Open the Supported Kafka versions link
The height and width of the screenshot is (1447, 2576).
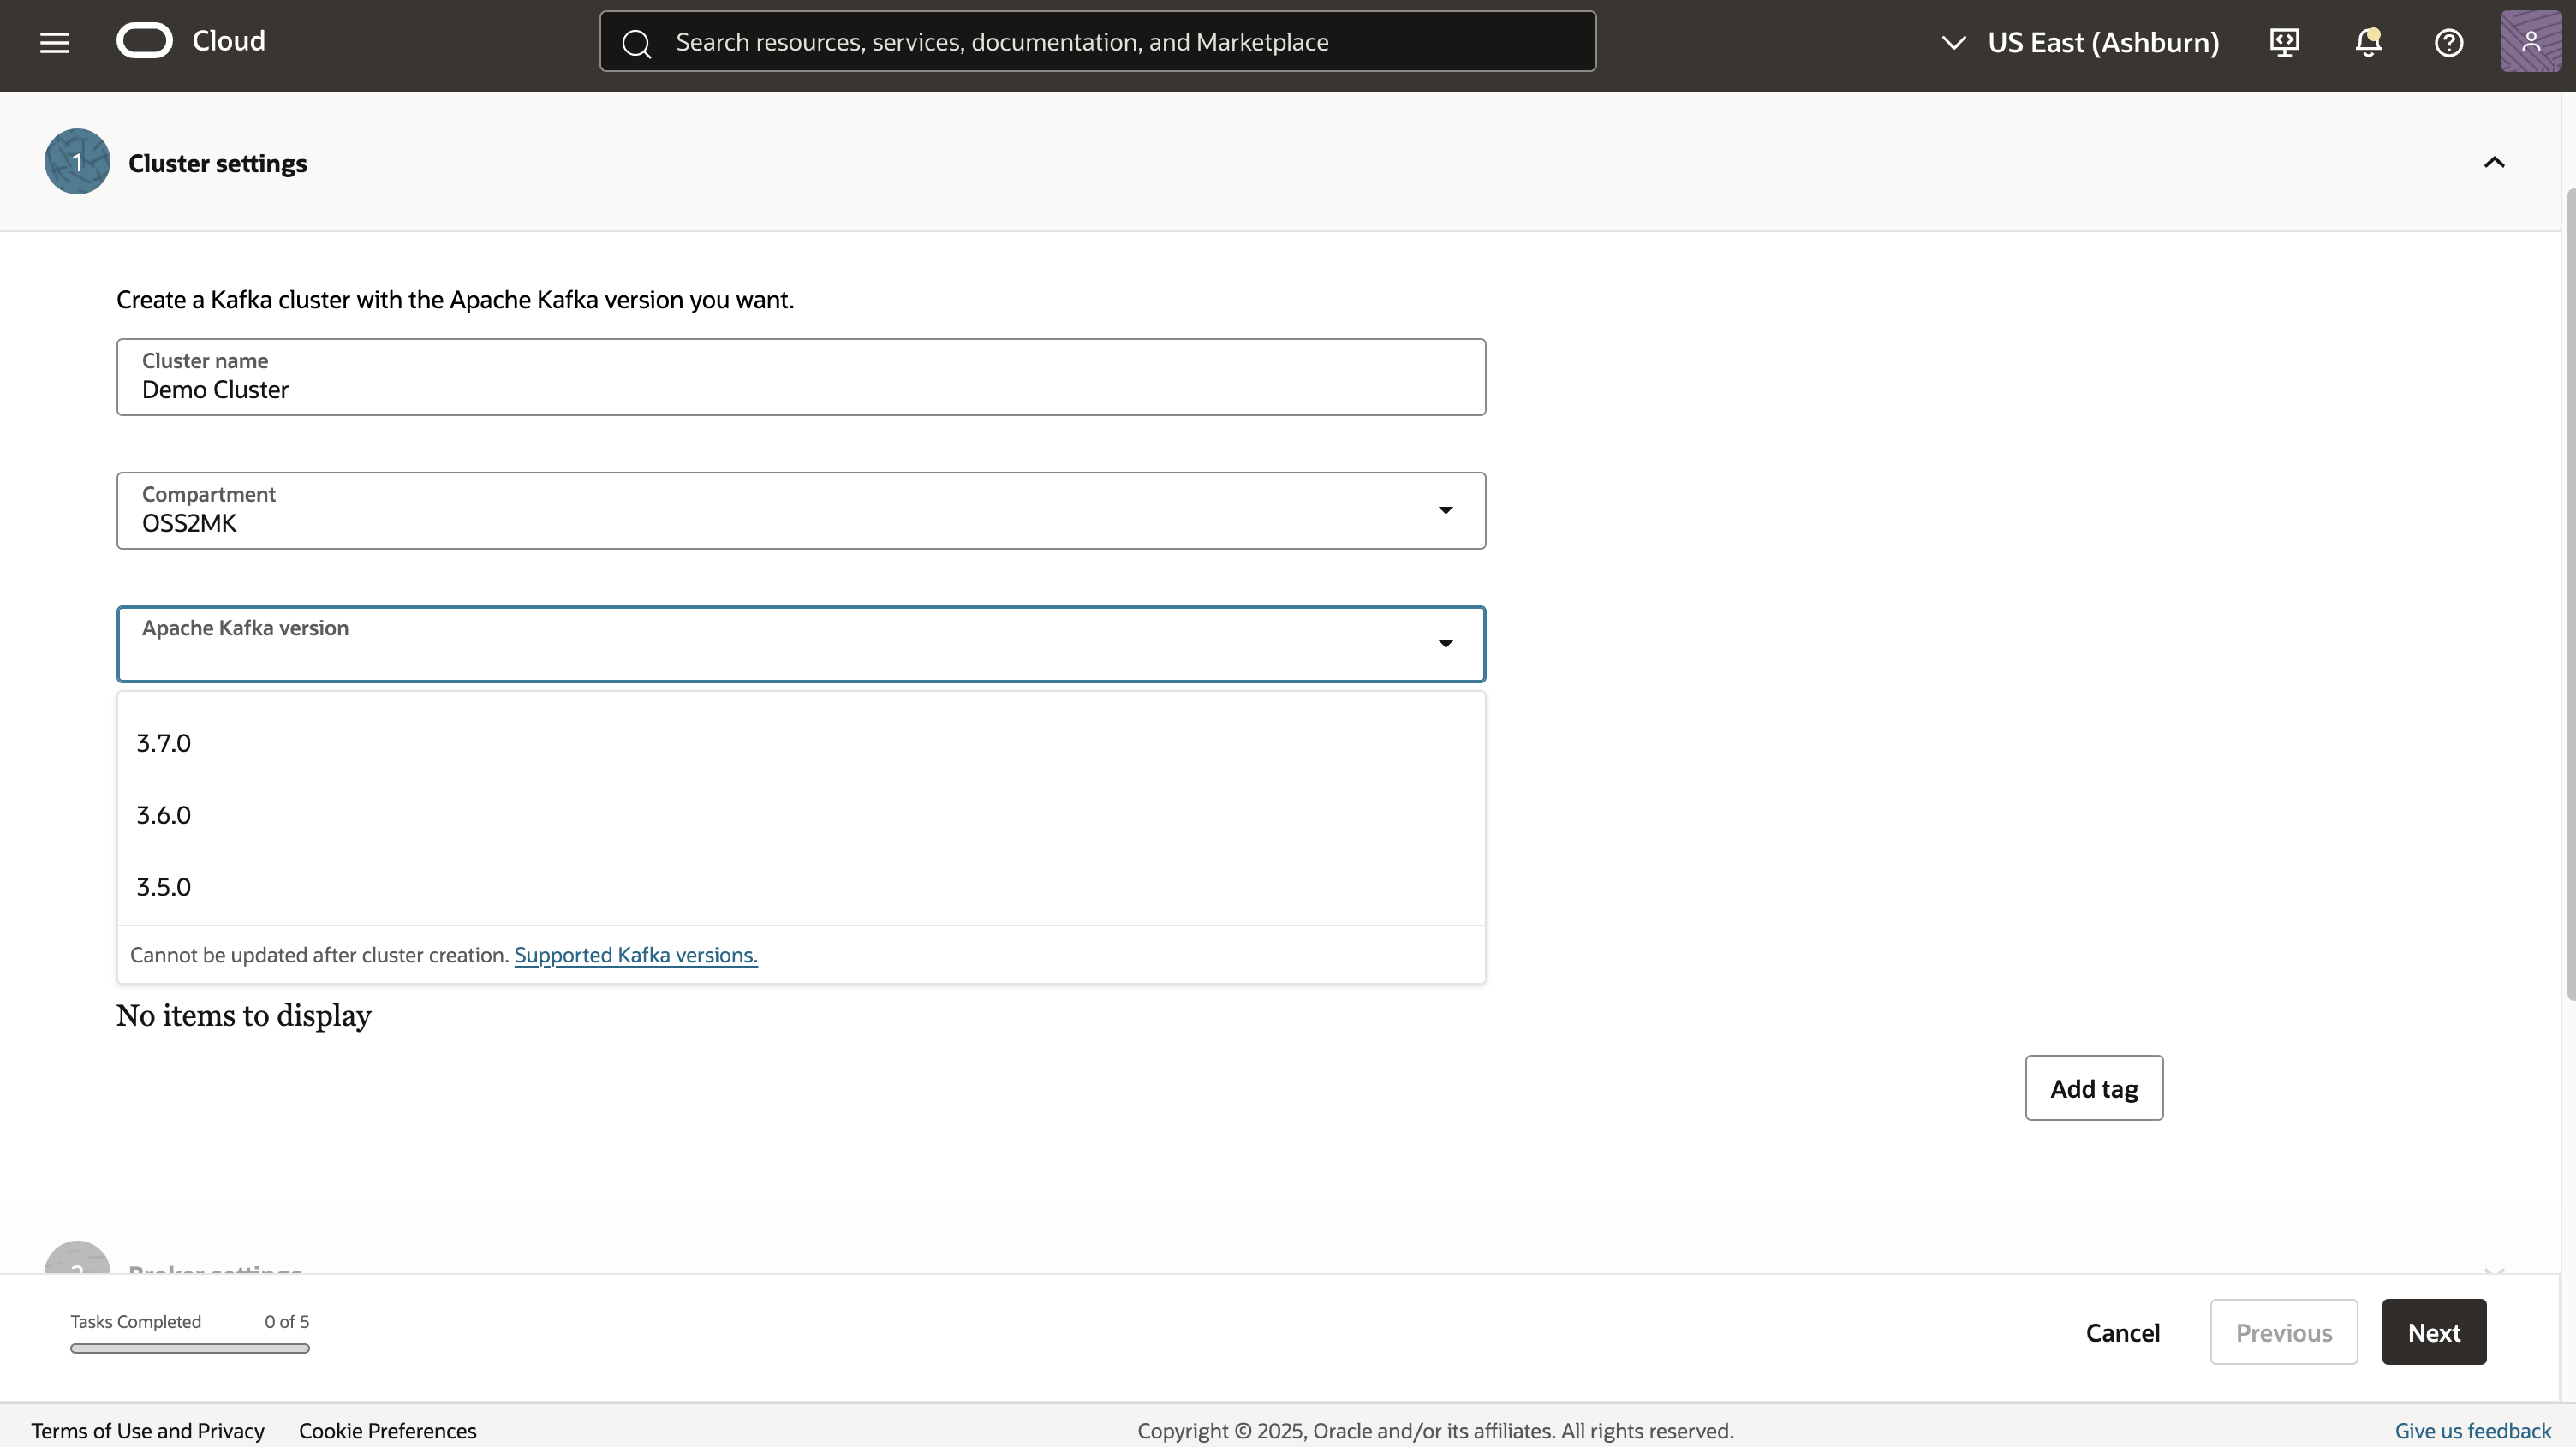pos(635,955)
